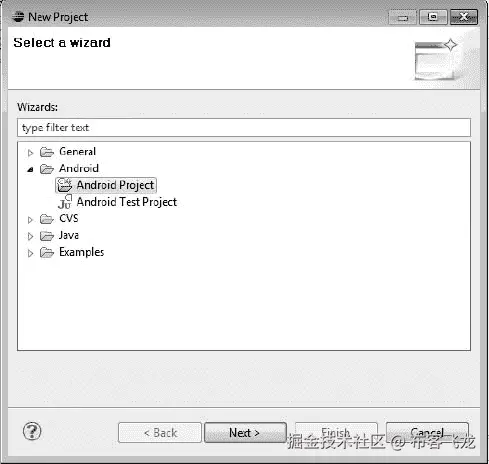Click the Examples folder icon
Screen dimensions: 489x464
(x=47, y=252)
